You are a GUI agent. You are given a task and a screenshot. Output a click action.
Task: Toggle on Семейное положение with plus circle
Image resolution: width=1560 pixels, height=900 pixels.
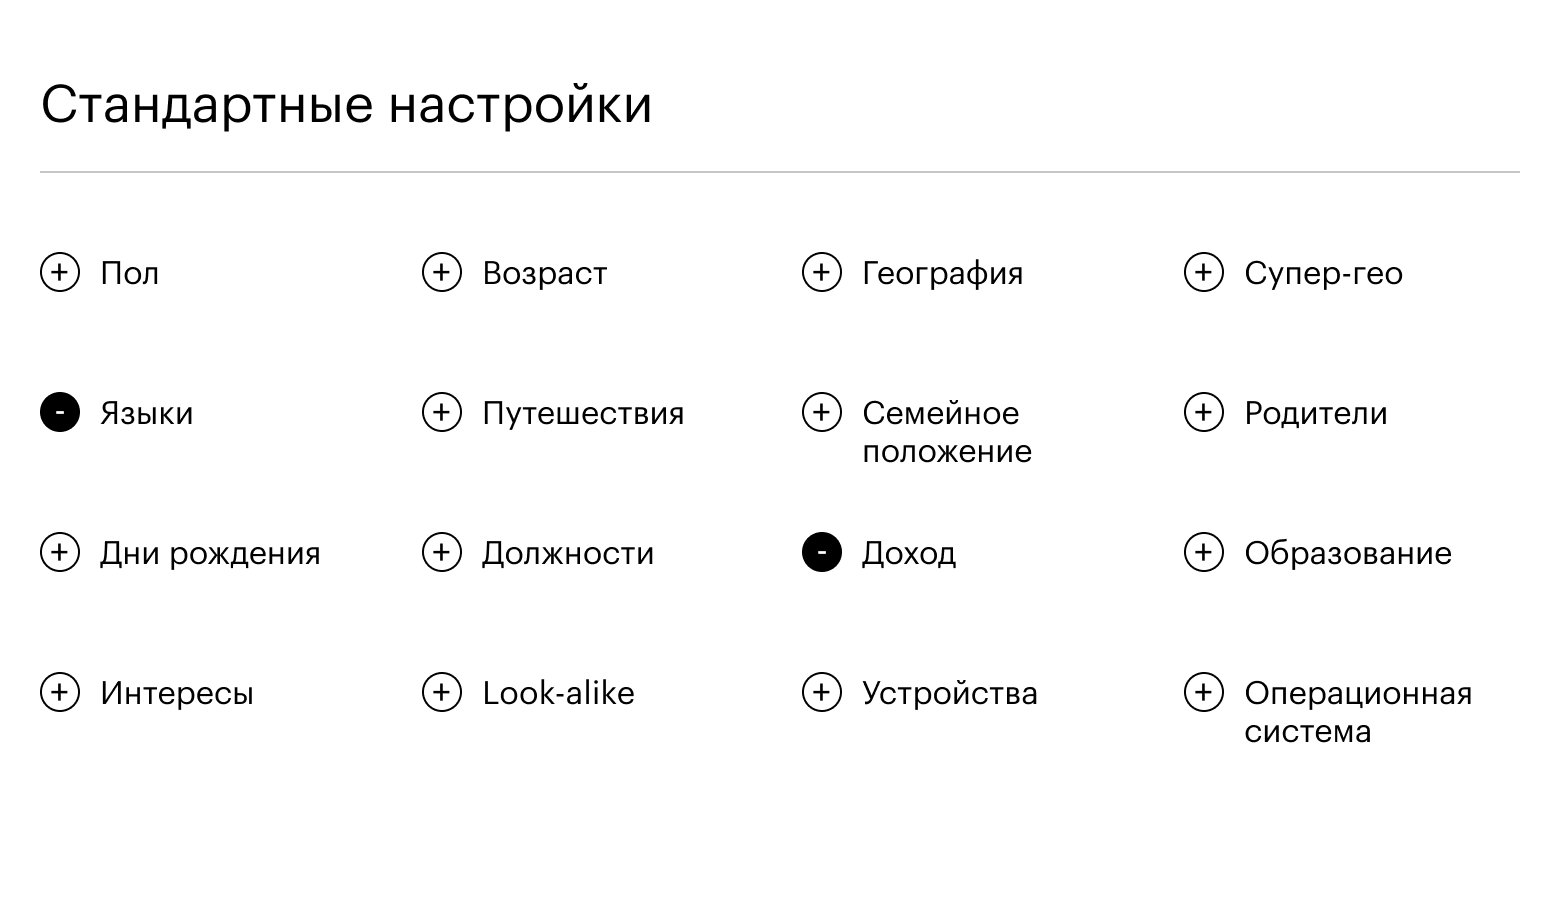tap(822, 412)
